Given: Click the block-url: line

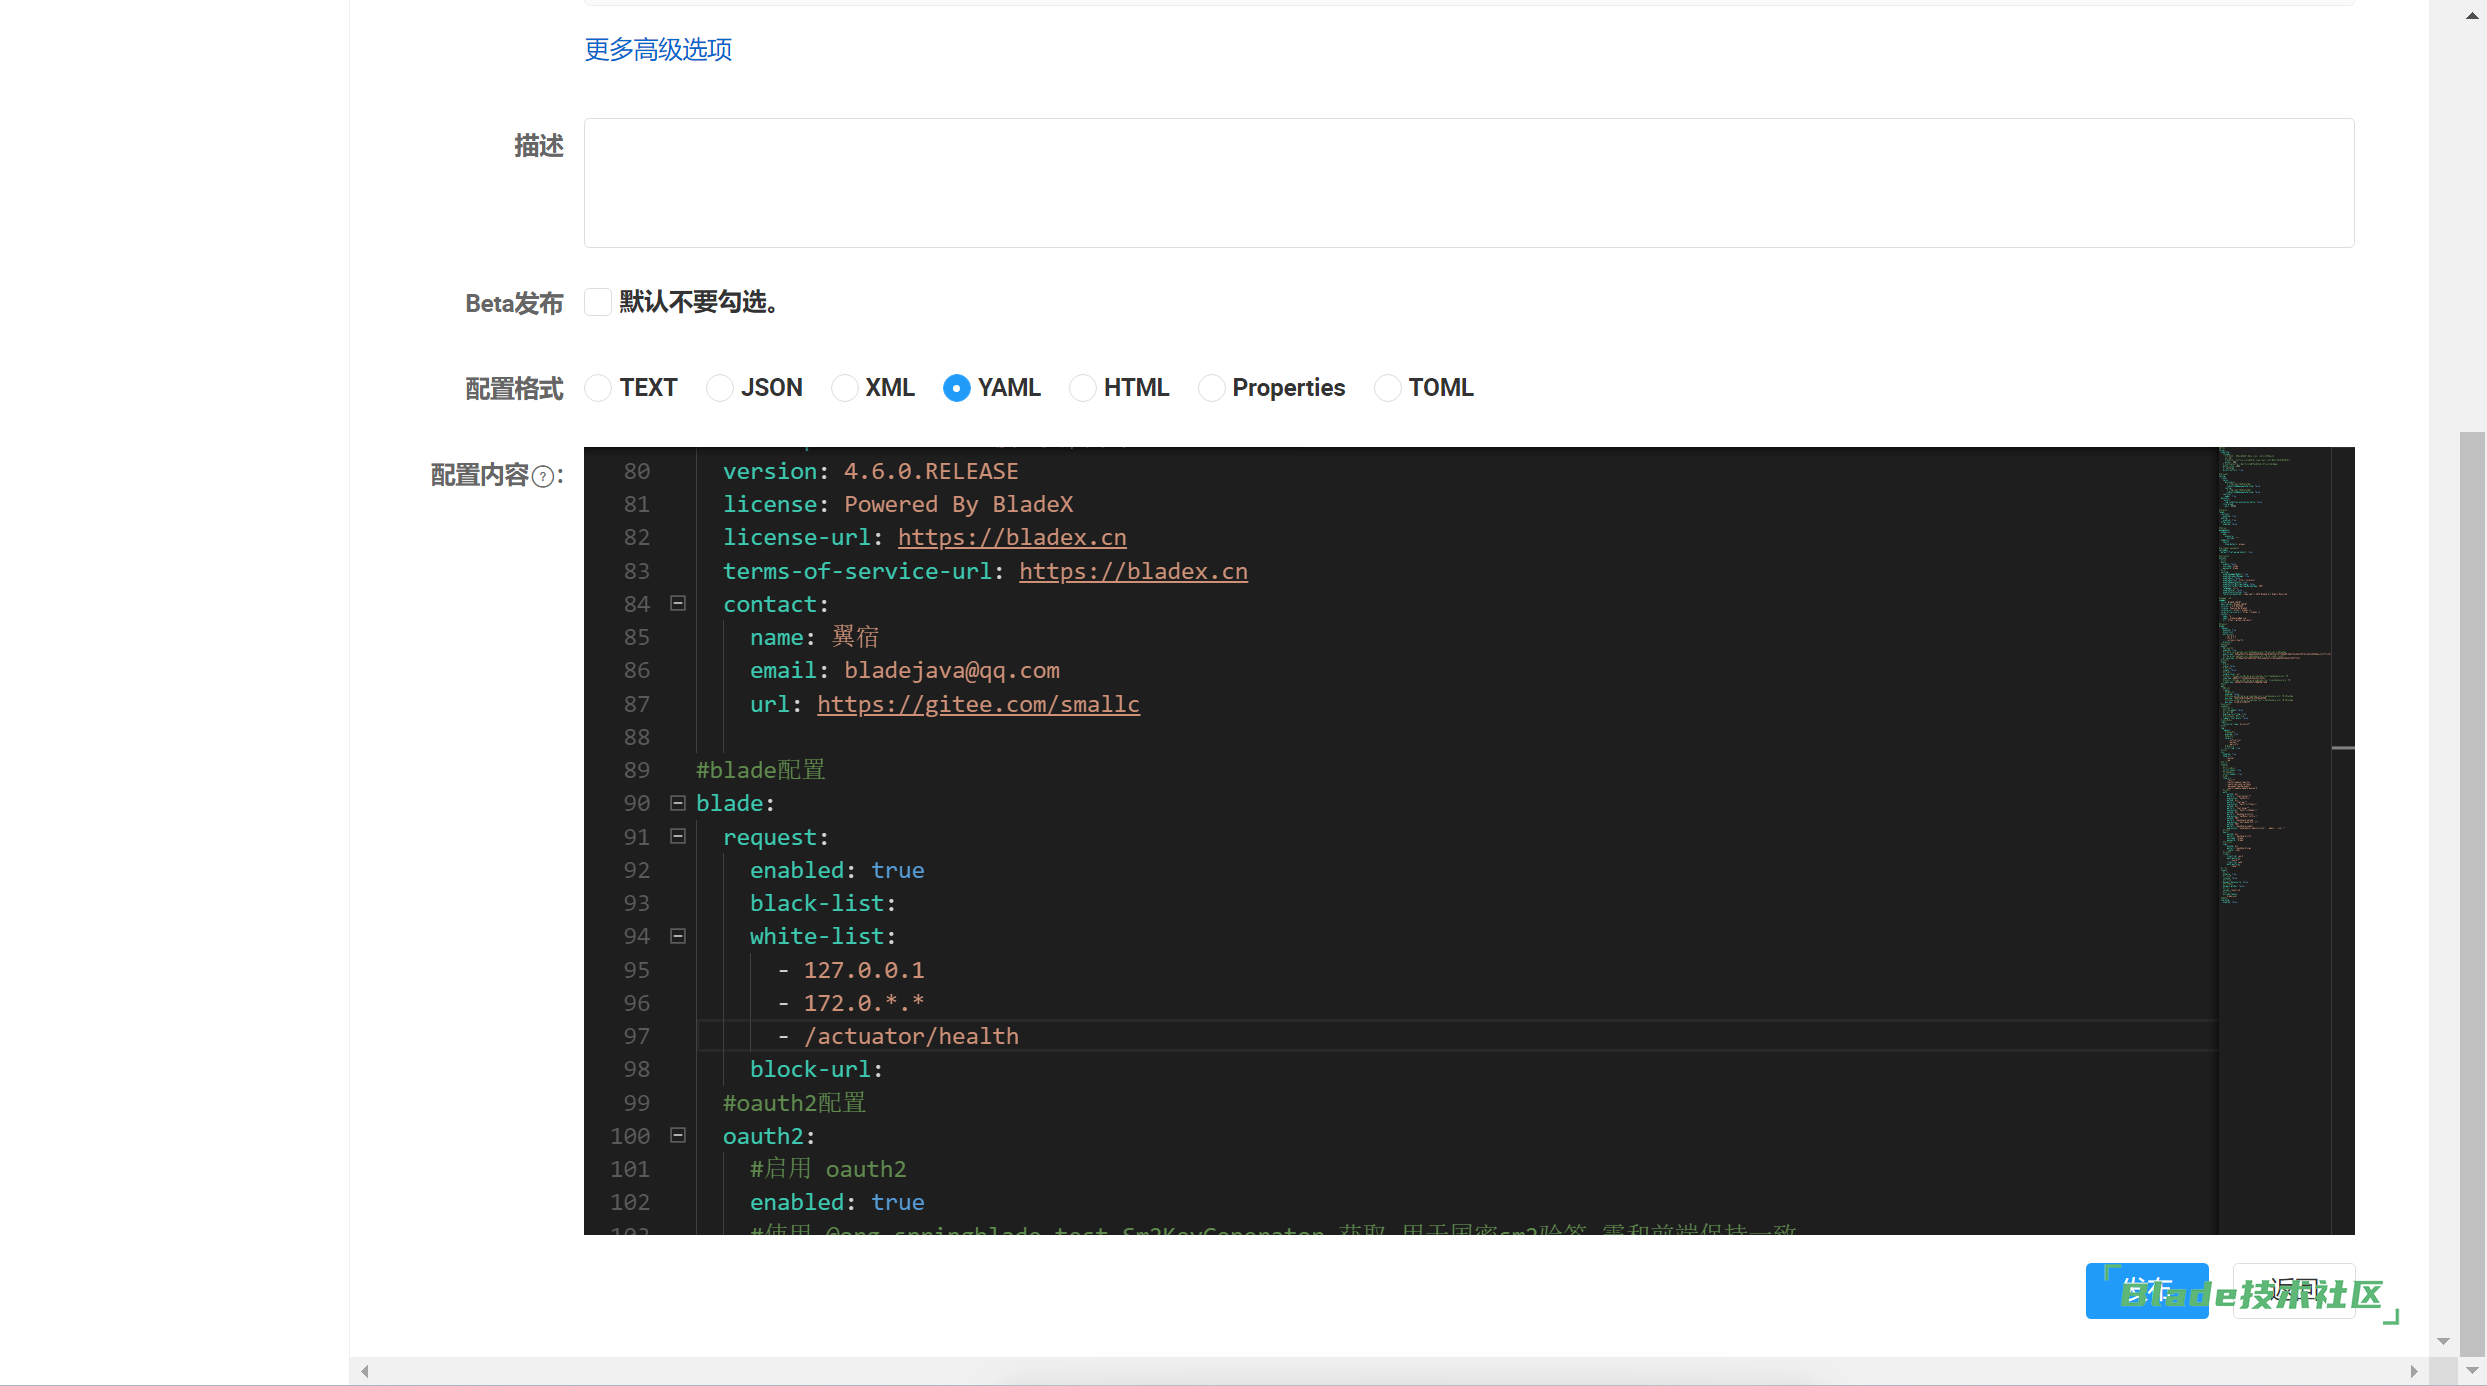Looking at the screenshot, I should [816, 1069].
